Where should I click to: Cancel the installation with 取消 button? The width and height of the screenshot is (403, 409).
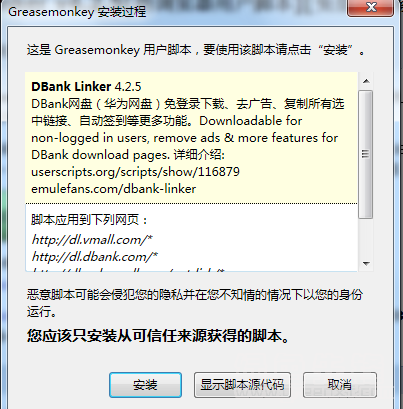pyautogui.click(x=340, y=385)
